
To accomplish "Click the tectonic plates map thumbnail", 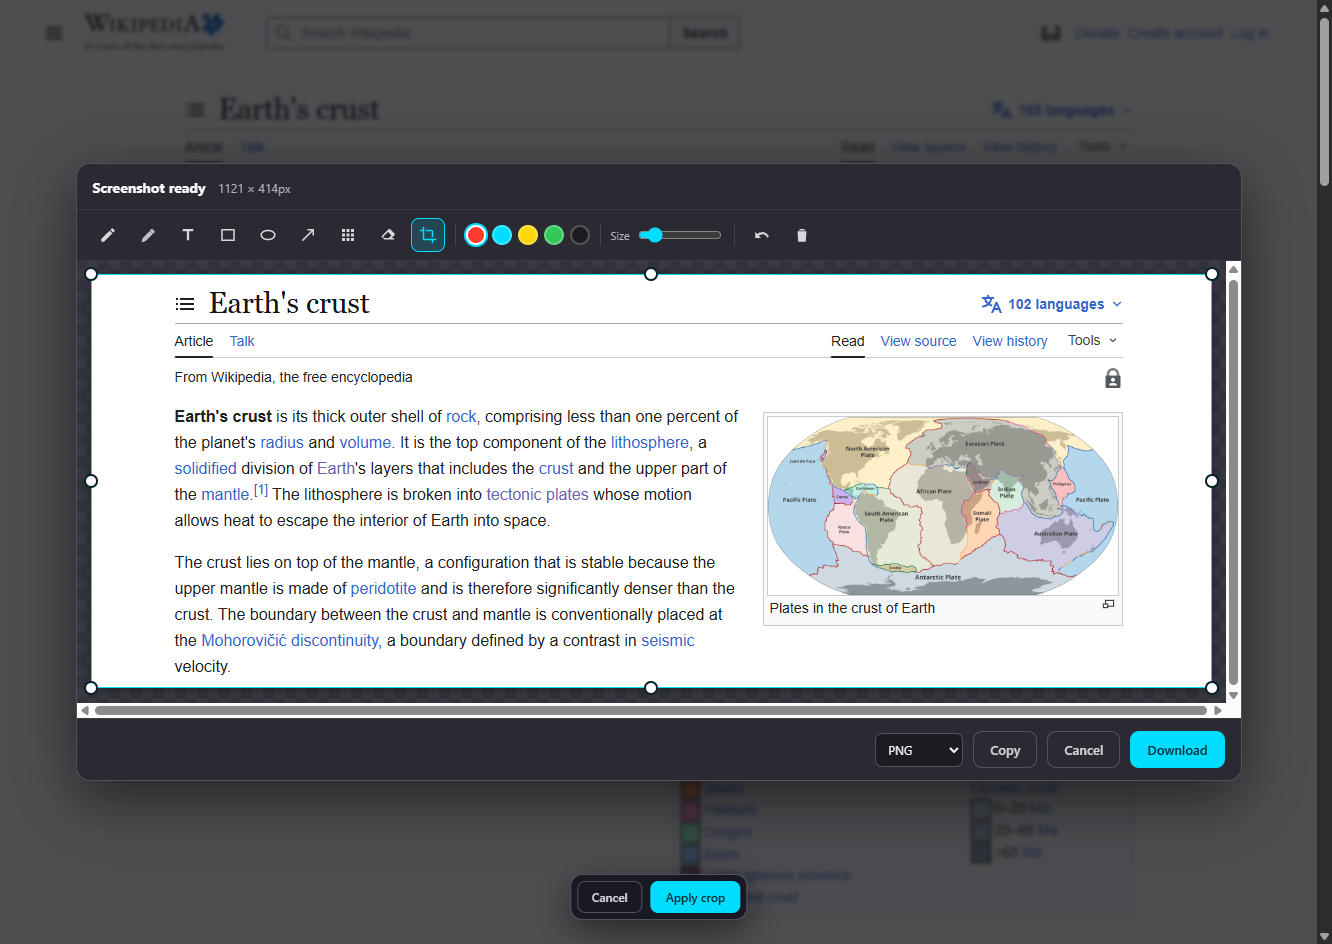I will click(943, 506).
